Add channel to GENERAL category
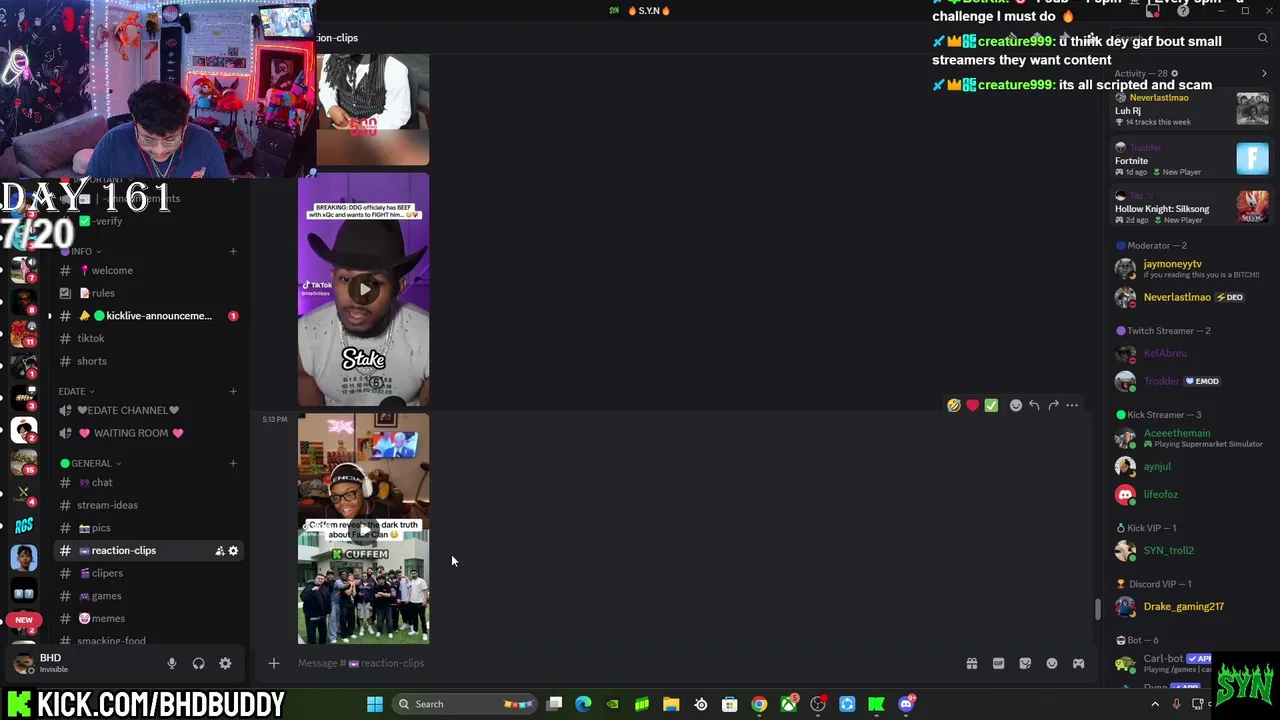Screen dimensions: 1280x720 pos(233,463)
